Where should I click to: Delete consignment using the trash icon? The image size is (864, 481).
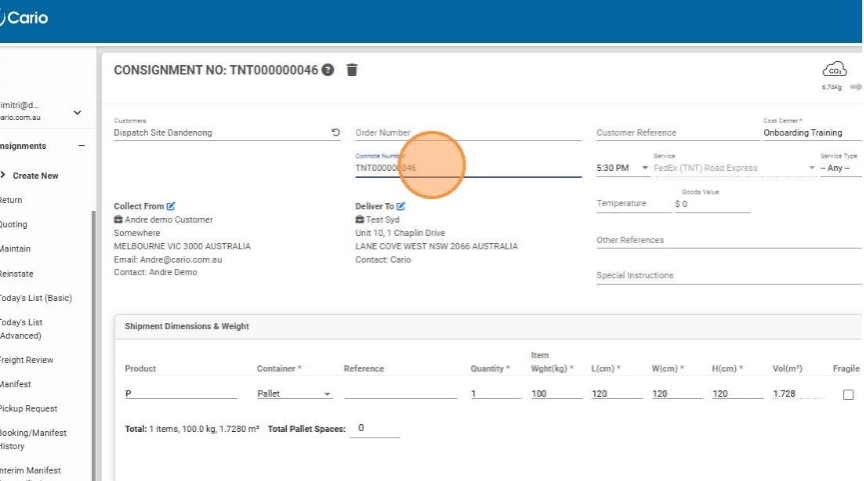coord(351,70)
